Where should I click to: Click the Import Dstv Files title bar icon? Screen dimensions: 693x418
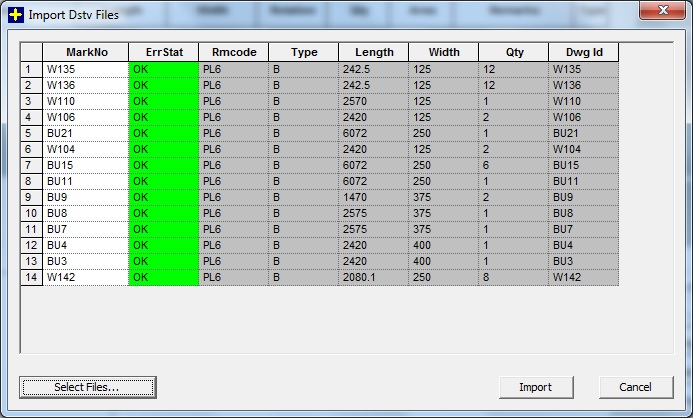[15, 14]
